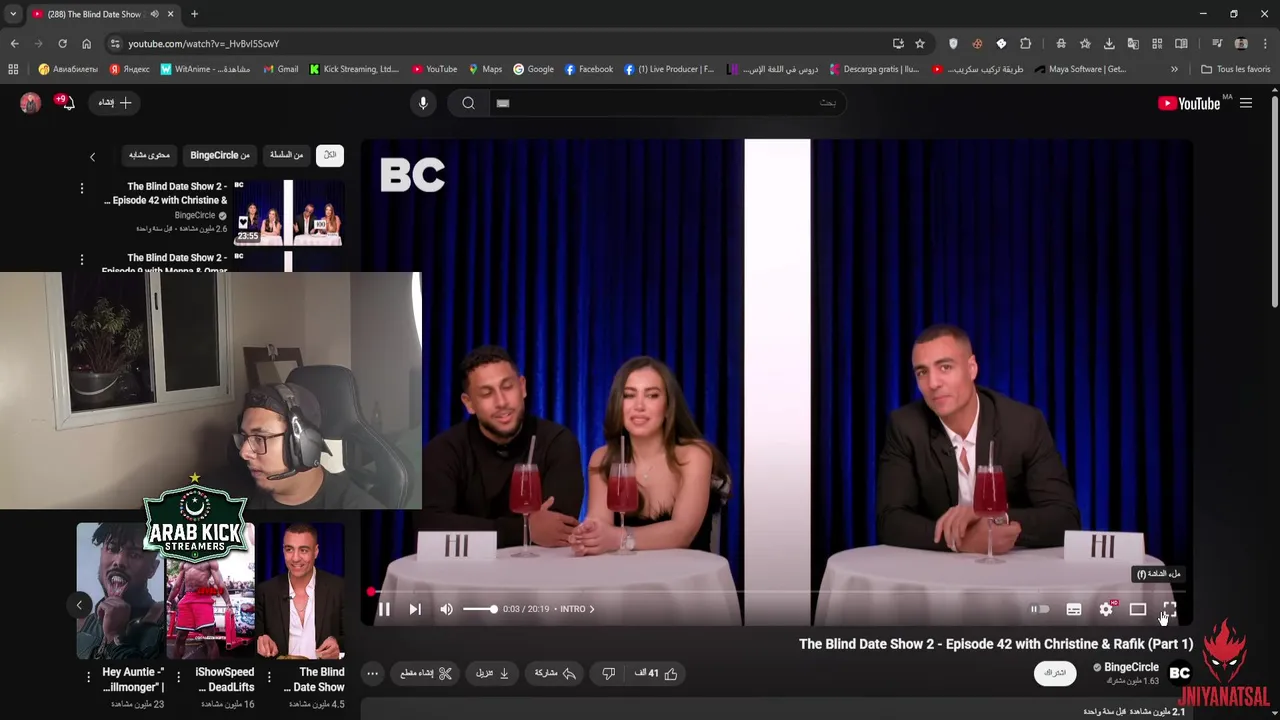Reload the page

tap(62, 43)
